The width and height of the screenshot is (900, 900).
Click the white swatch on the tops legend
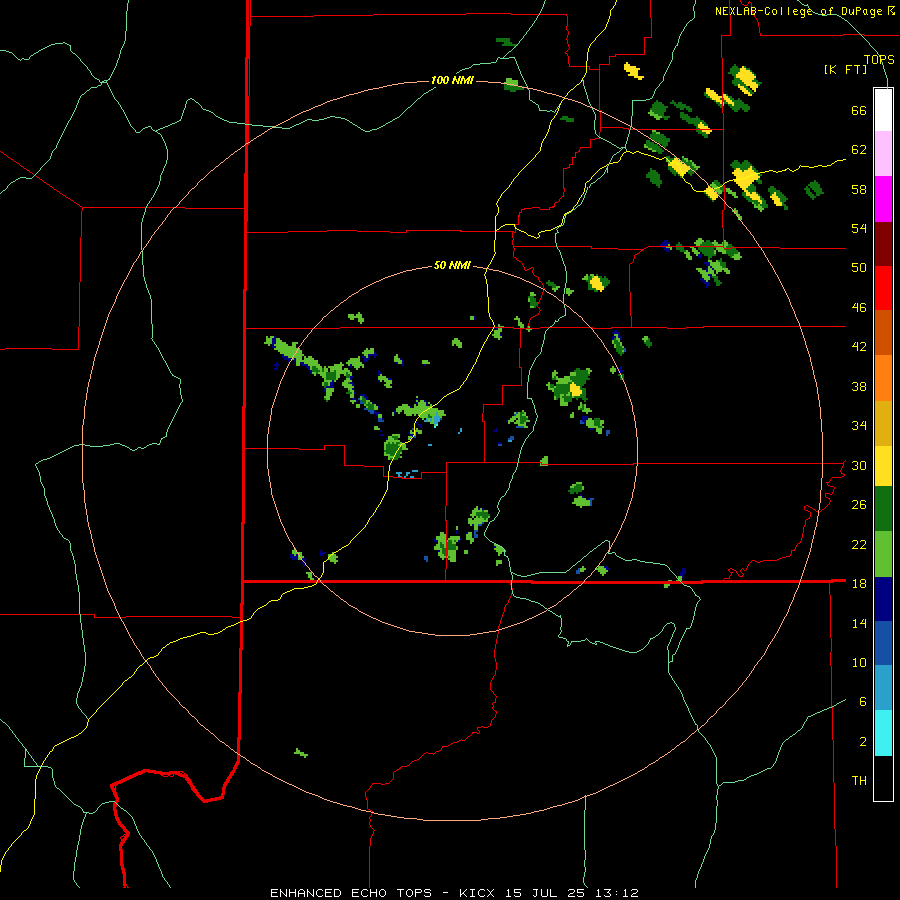[883, 110]
